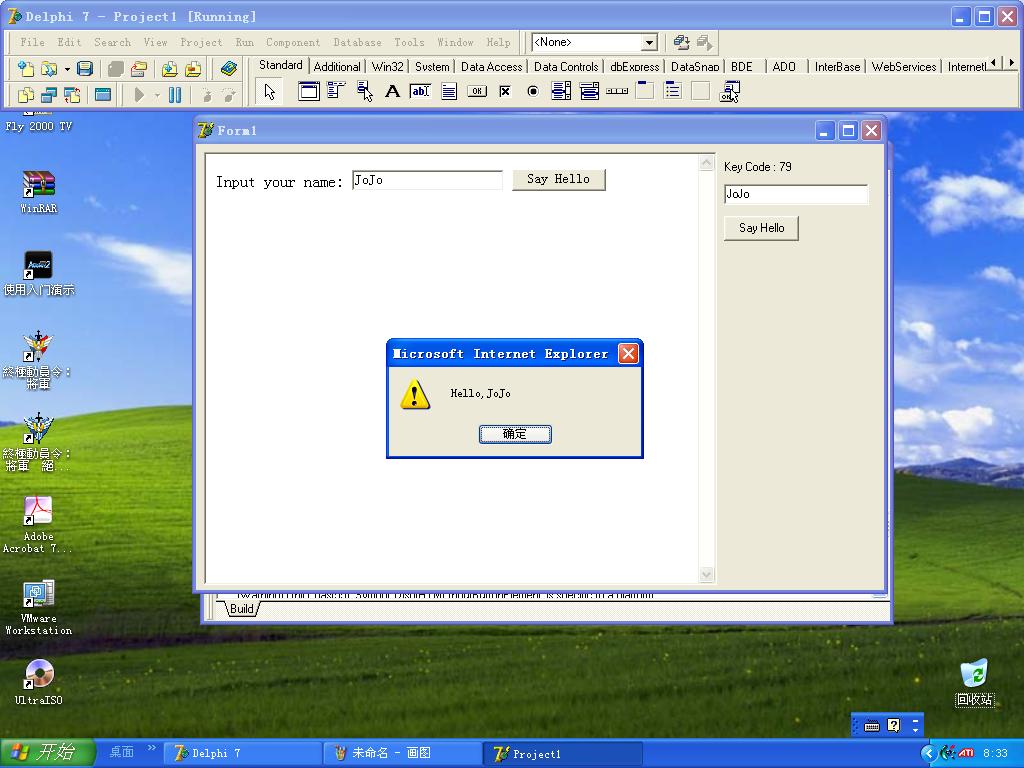The height and width of the screenshot is (768, 1024).
Task: Click the Open file toolbar icon
Action: [x=49, y=69]
